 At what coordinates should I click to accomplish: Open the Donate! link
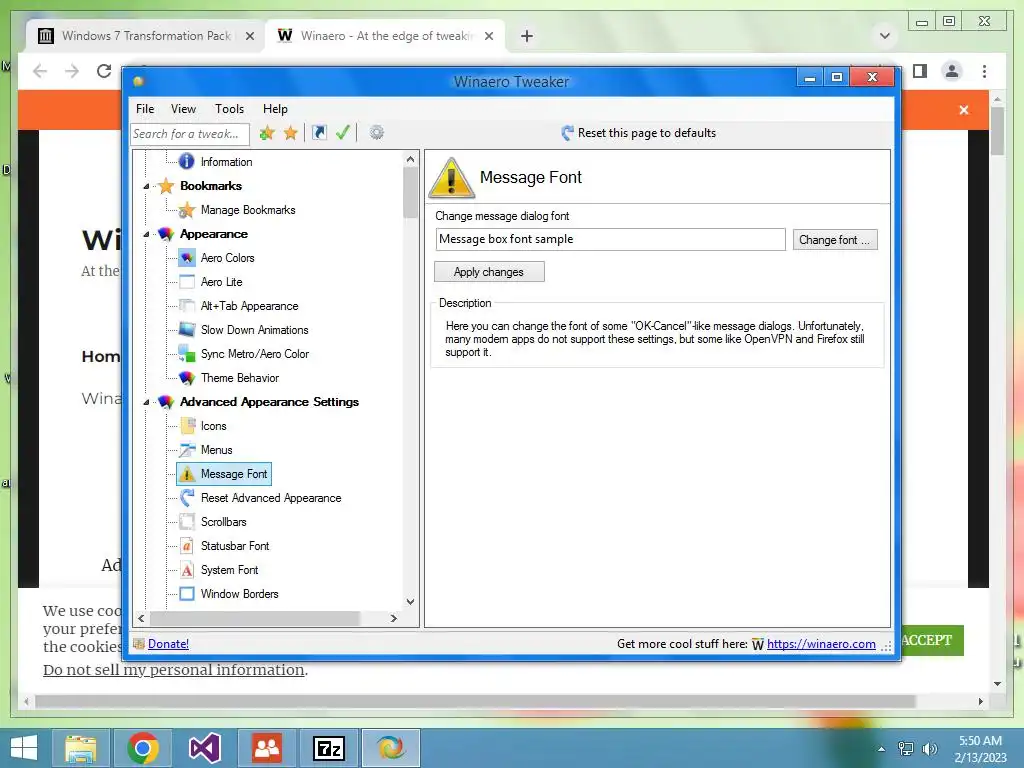pos(168,644)
